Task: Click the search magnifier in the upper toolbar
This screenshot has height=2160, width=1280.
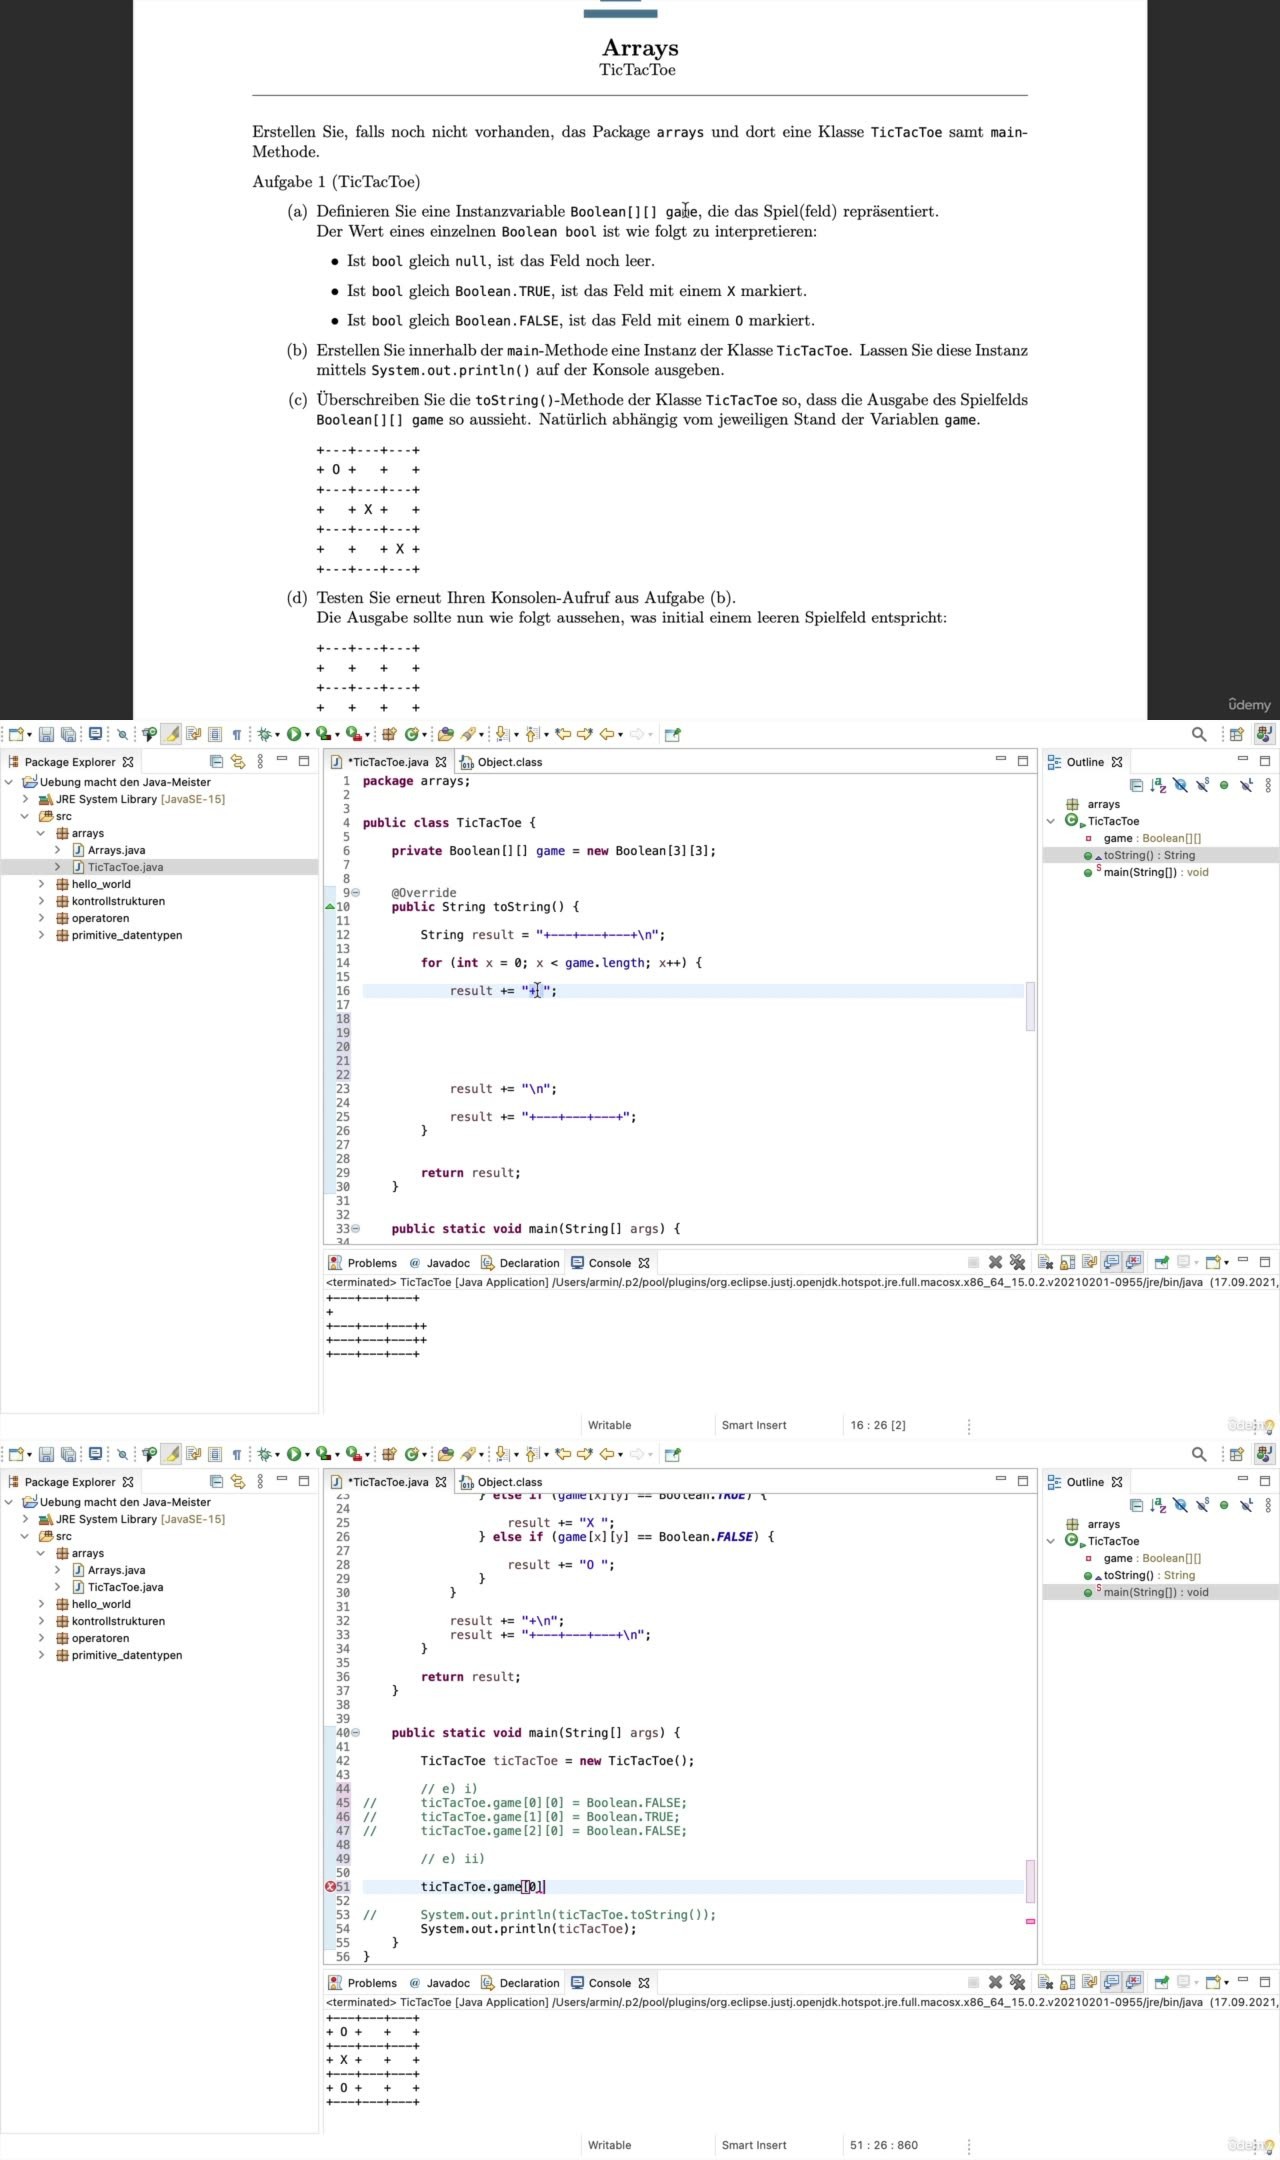Action: click(1198, 734)
